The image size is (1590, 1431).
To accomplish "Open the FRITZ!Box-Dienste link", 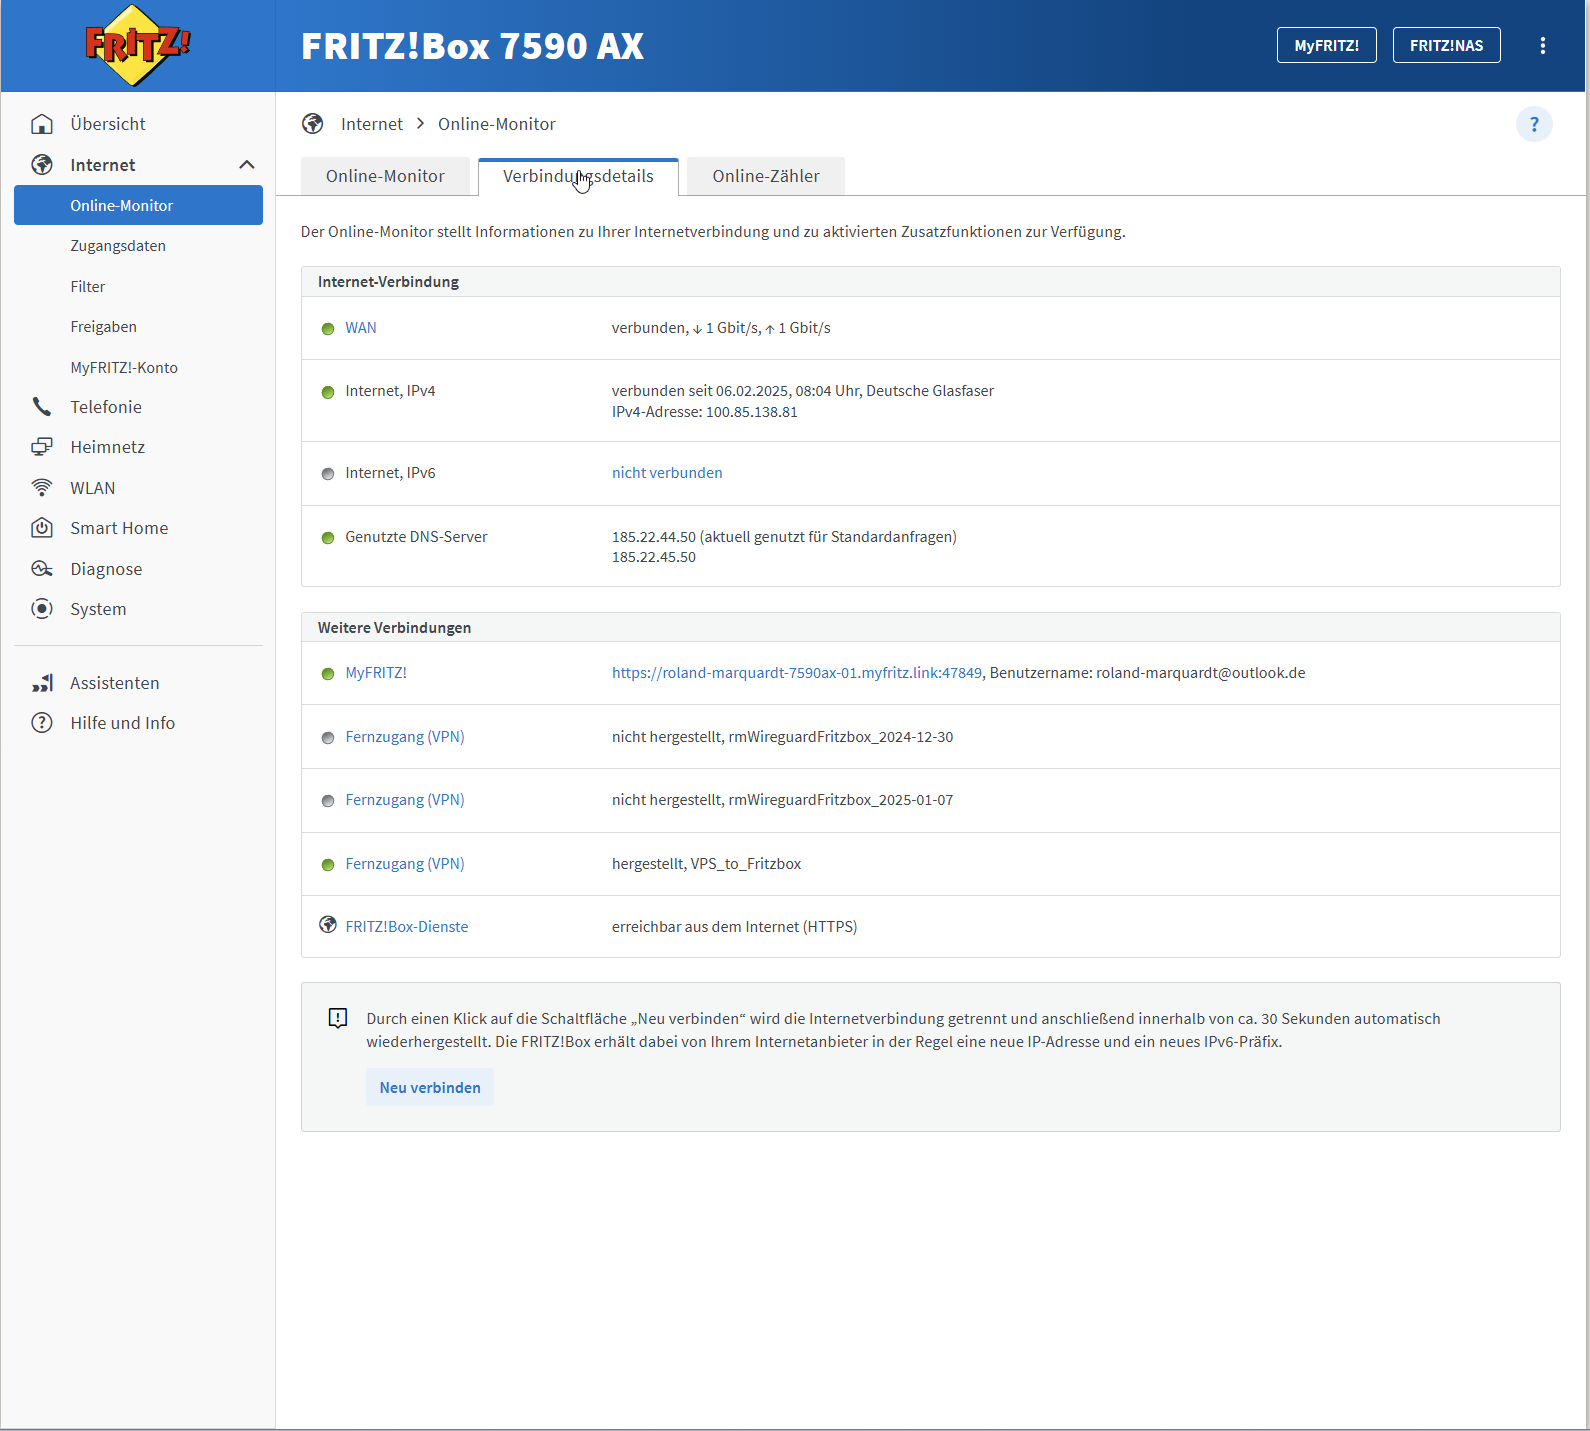I will pos(407,927).
